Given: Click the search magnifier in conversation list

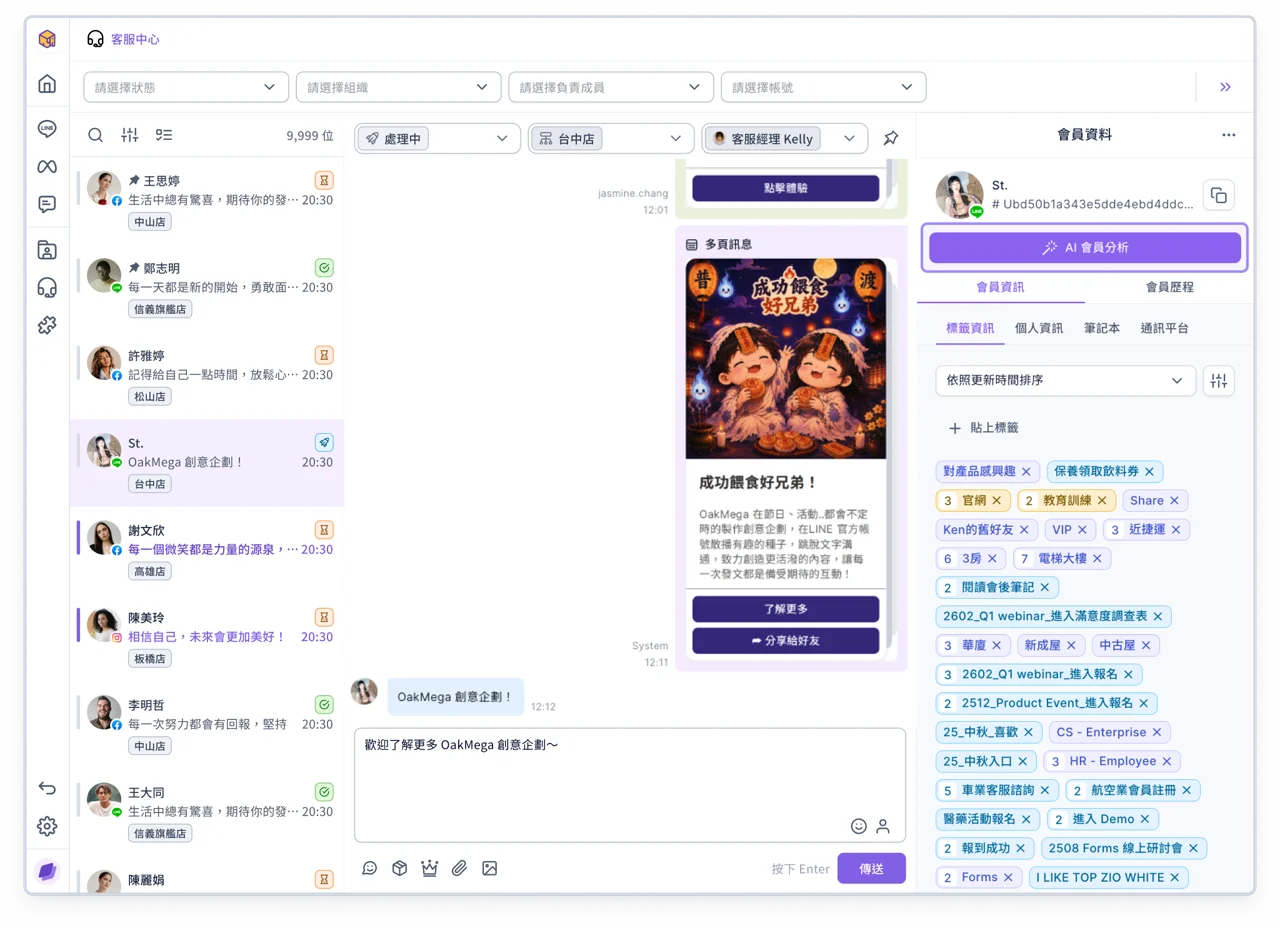Looking at the screenshot, I should [x=95, y=135].
